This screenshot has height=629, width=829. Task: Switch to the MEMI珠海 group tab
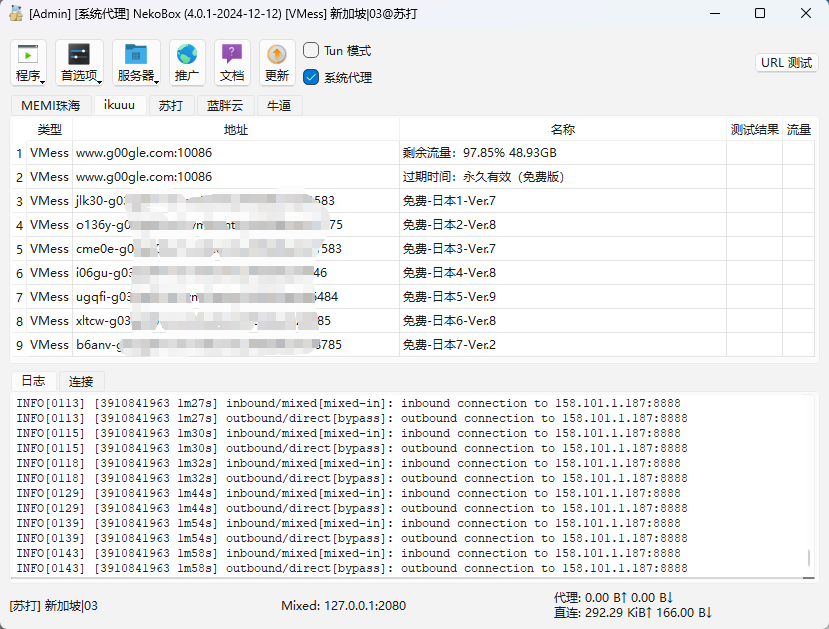[51, 105]
